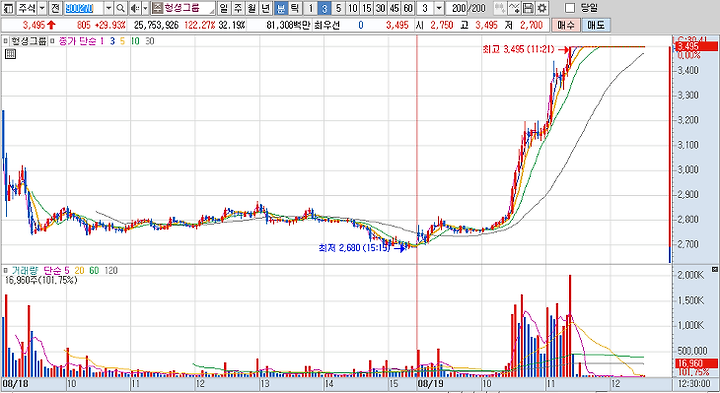The height and width of the screenshot is (393, 720).
Task: Select the 분 minute chart period
Action: [x=281, y=8]
